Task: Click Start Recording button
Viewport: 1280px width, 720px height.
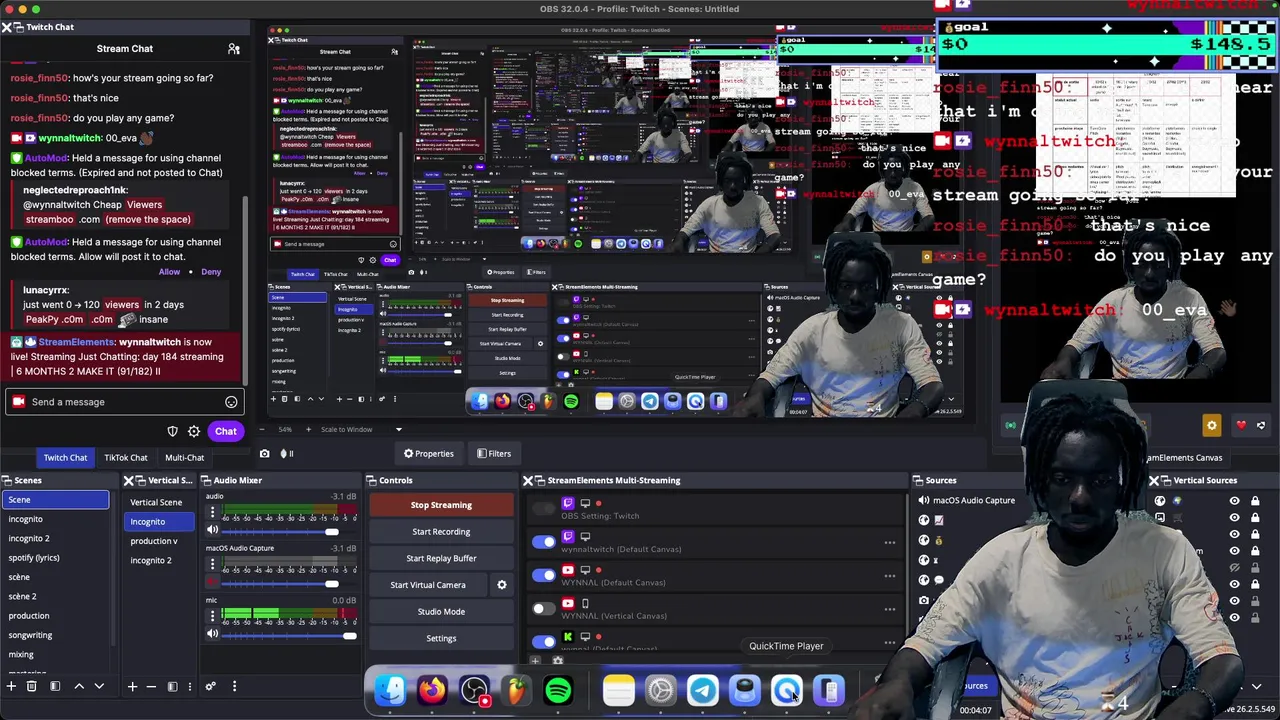Action: (441, 532)
